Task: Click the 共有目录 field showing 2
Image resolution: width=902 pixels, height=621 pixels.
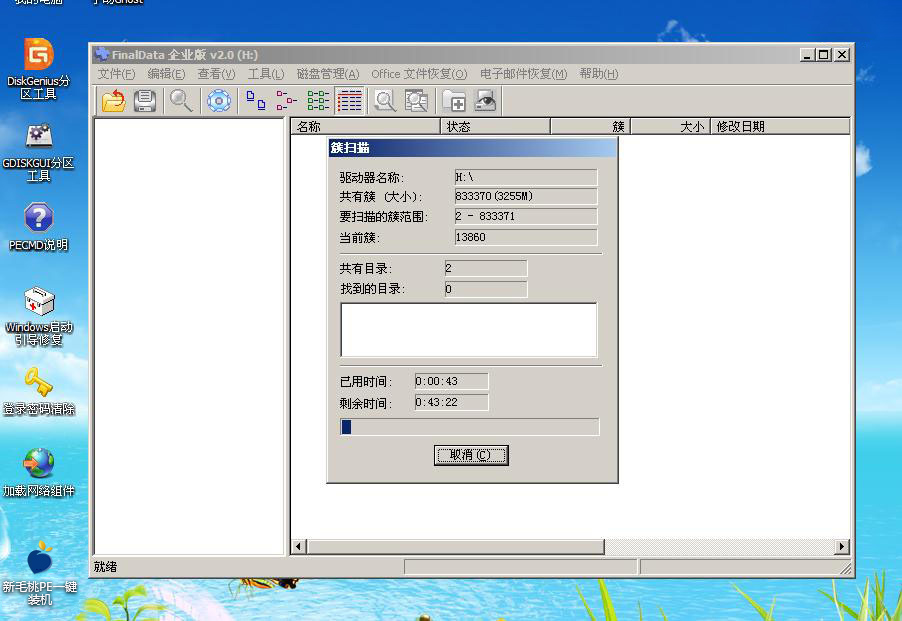Action: click(486, 268)
